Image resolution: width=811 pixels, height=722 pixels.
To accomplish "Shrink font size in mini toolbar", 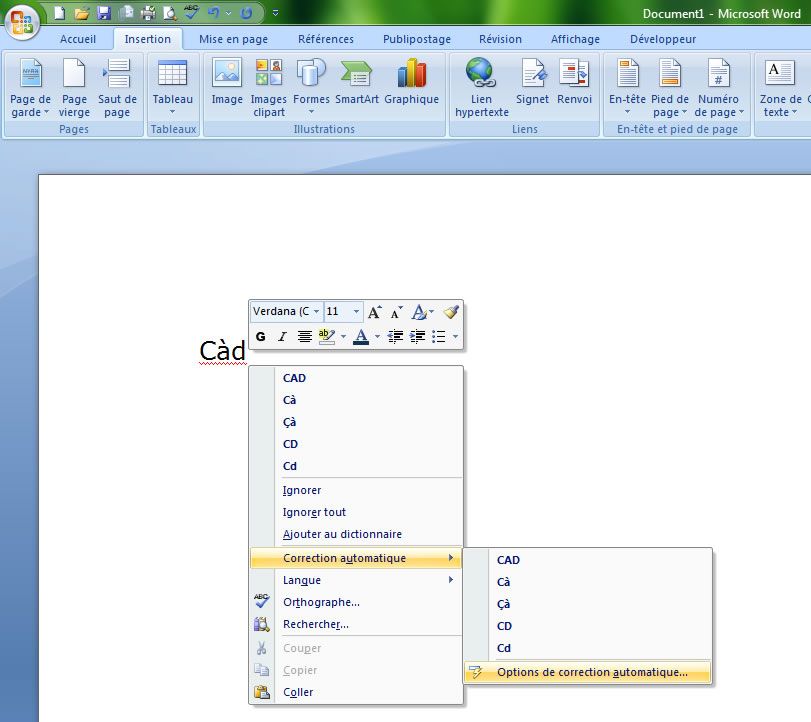I will (396, 312).
